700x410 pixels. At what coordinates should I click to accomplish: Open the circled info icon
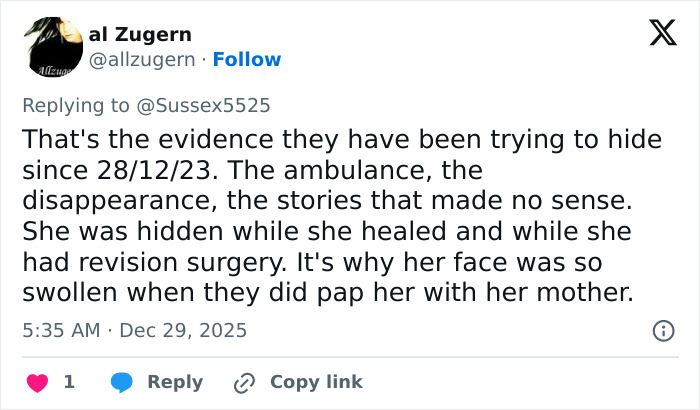pyautogui.click(x=661, y=330)
